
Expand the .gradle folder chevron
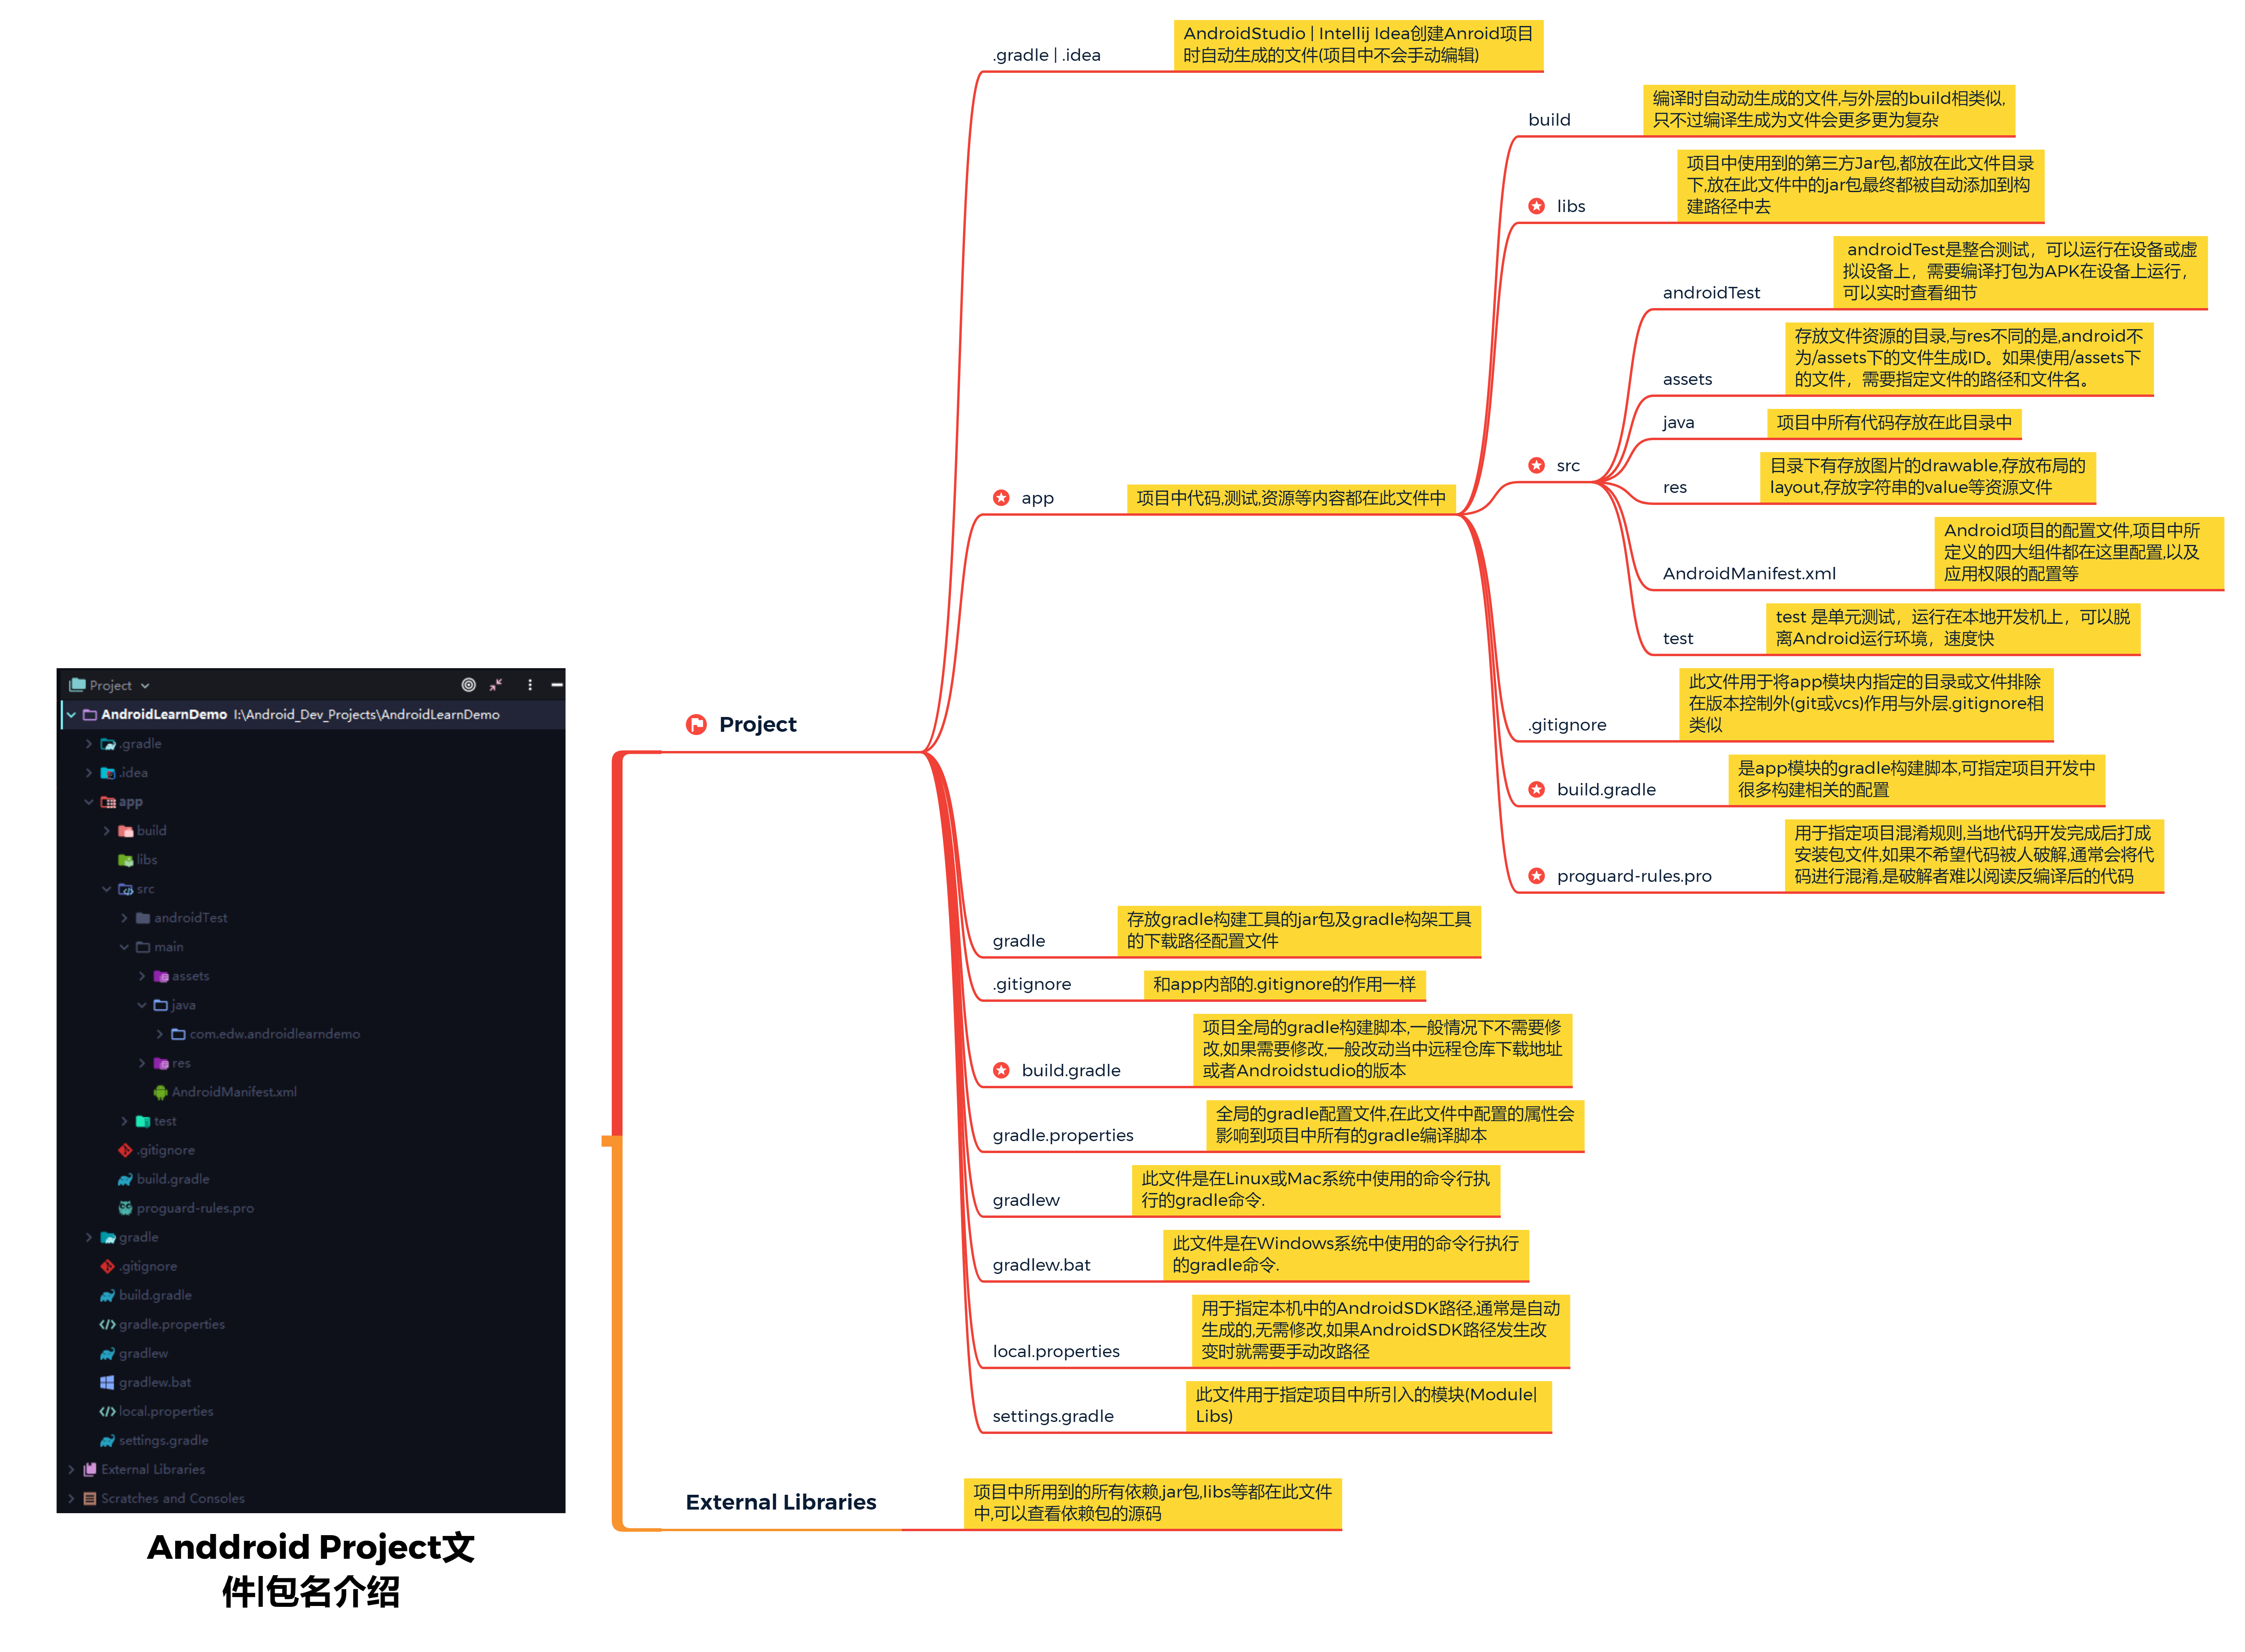coord(89,744)
